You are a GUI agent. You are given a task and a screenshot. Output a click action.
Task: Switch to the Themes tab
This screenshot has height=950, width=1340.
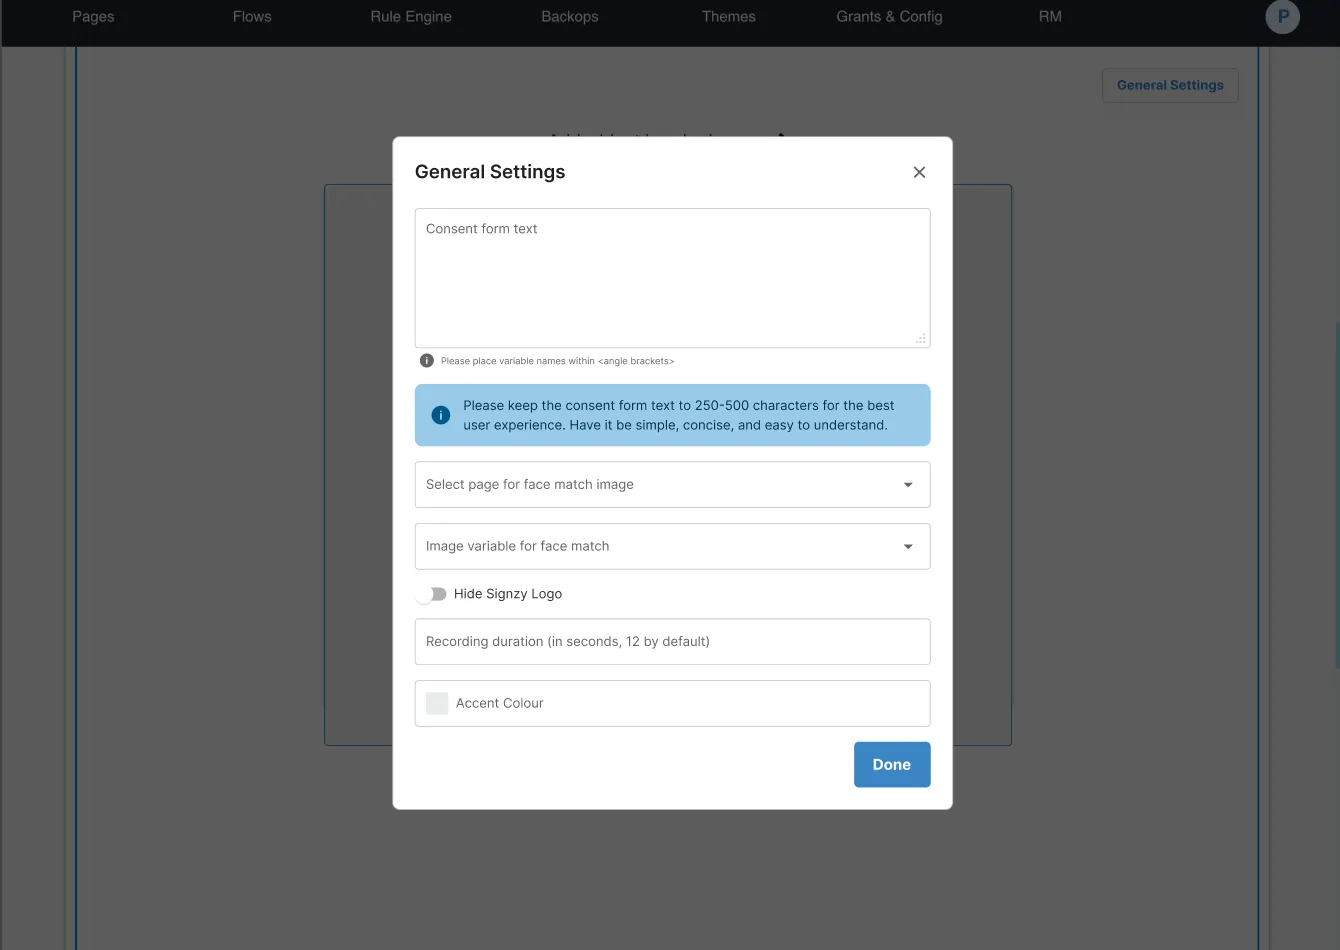(x=729, y=17)
